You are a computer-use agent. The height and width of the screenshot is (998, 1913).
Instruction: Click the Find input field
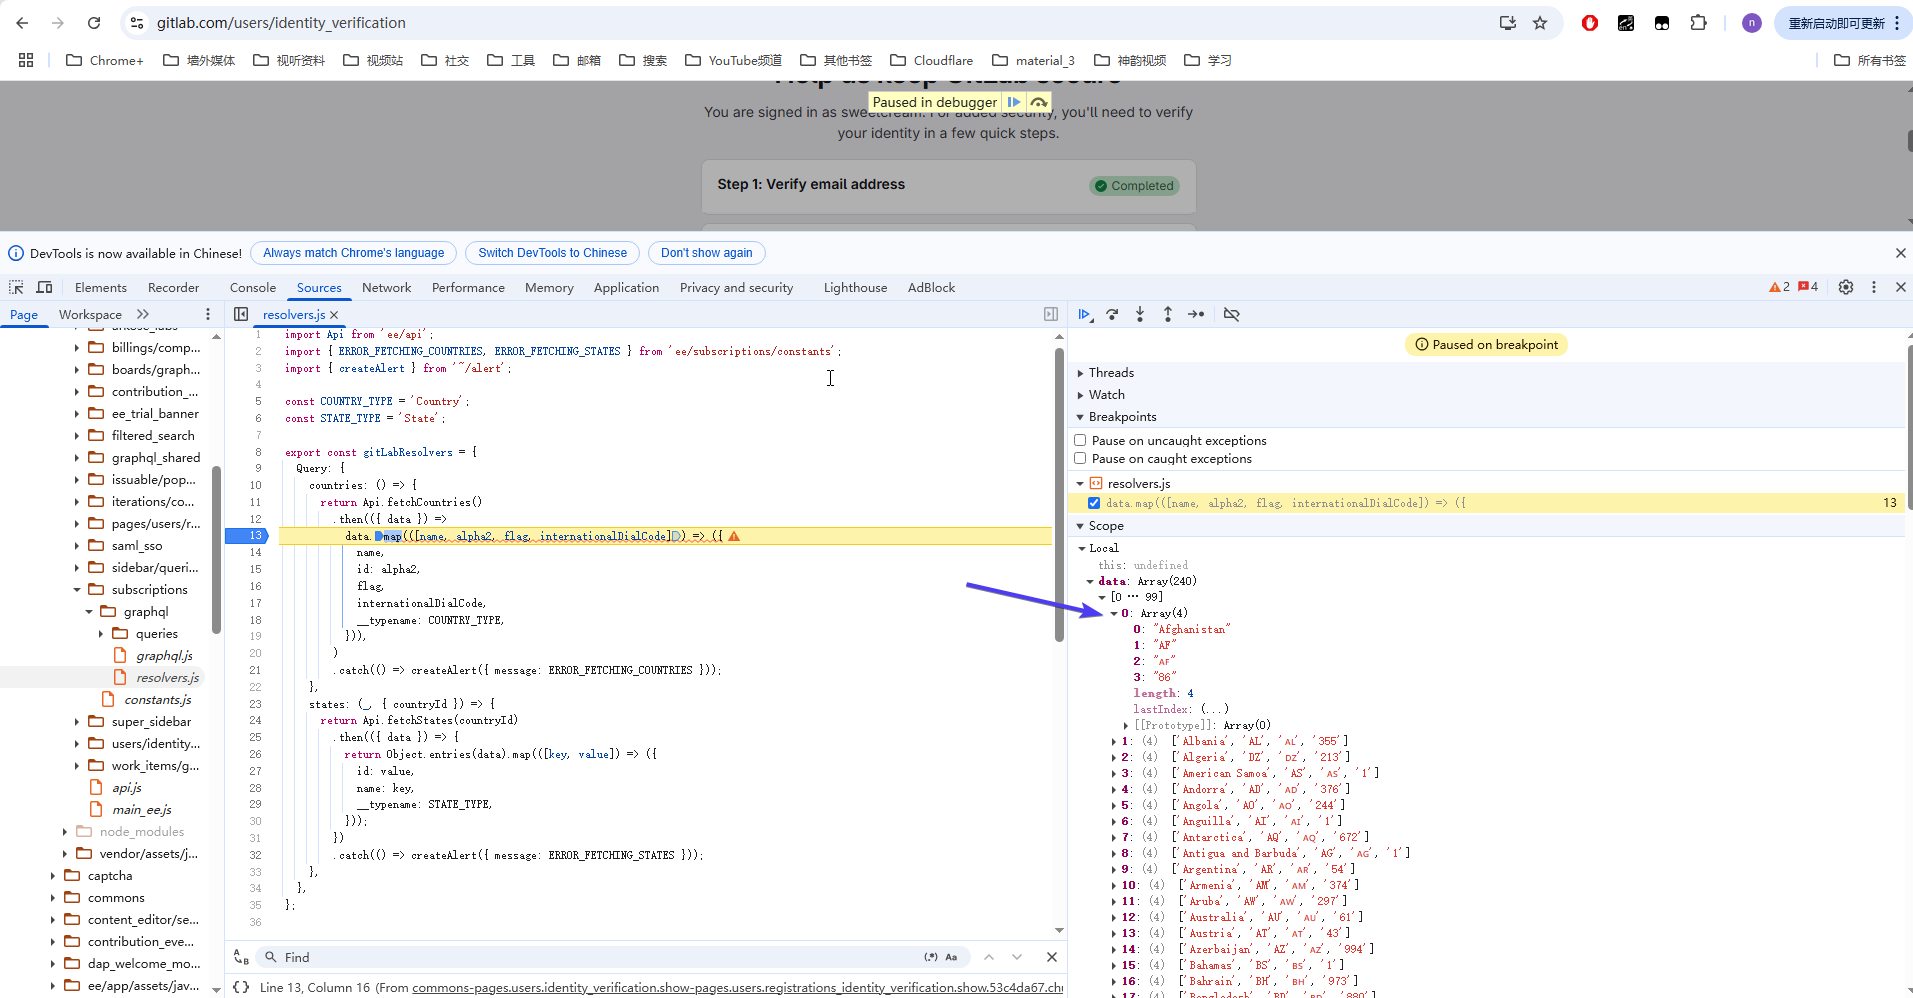[598, 957]
